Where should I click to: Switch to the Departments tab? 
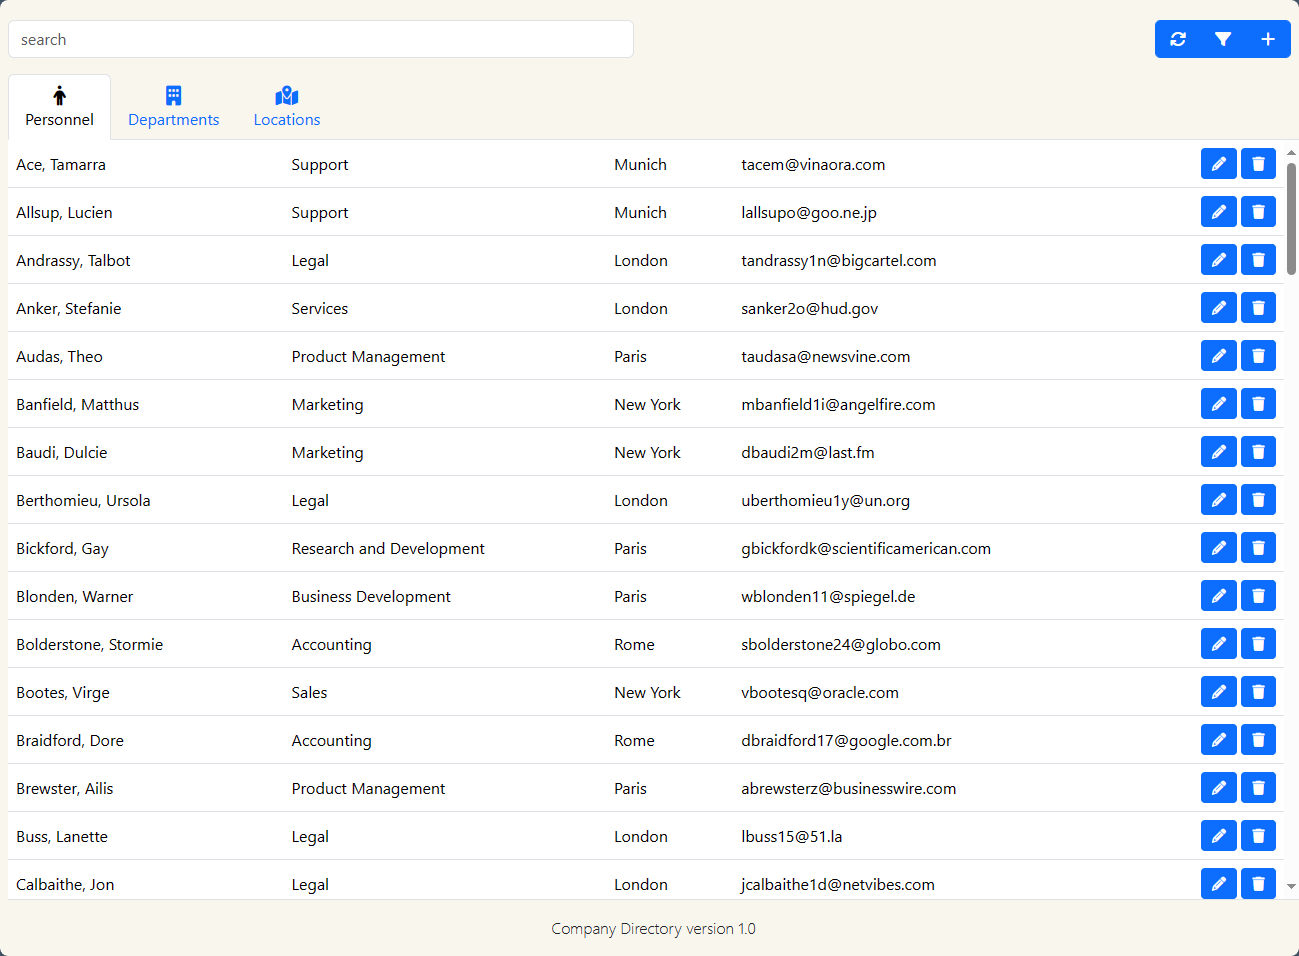coord(173,107)
